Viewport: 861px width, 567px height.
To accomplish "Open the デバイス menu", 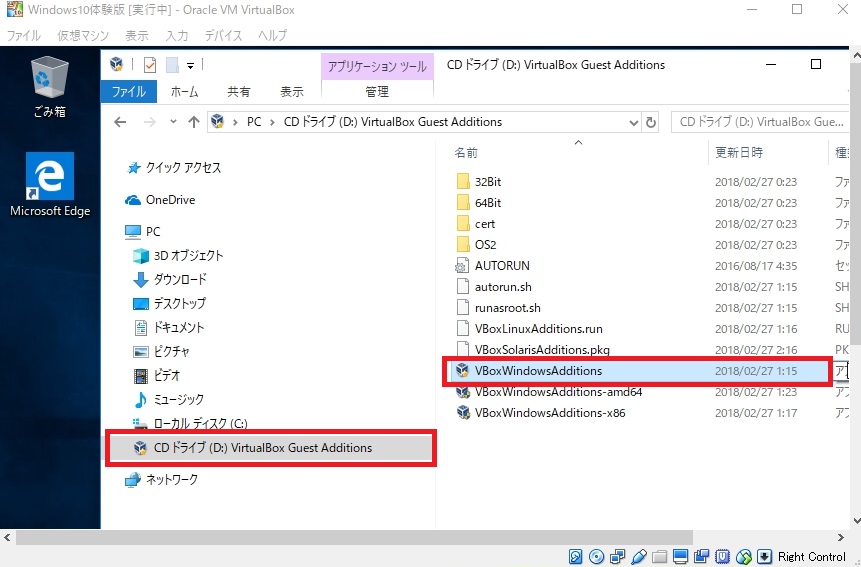I will coord(223,35).
